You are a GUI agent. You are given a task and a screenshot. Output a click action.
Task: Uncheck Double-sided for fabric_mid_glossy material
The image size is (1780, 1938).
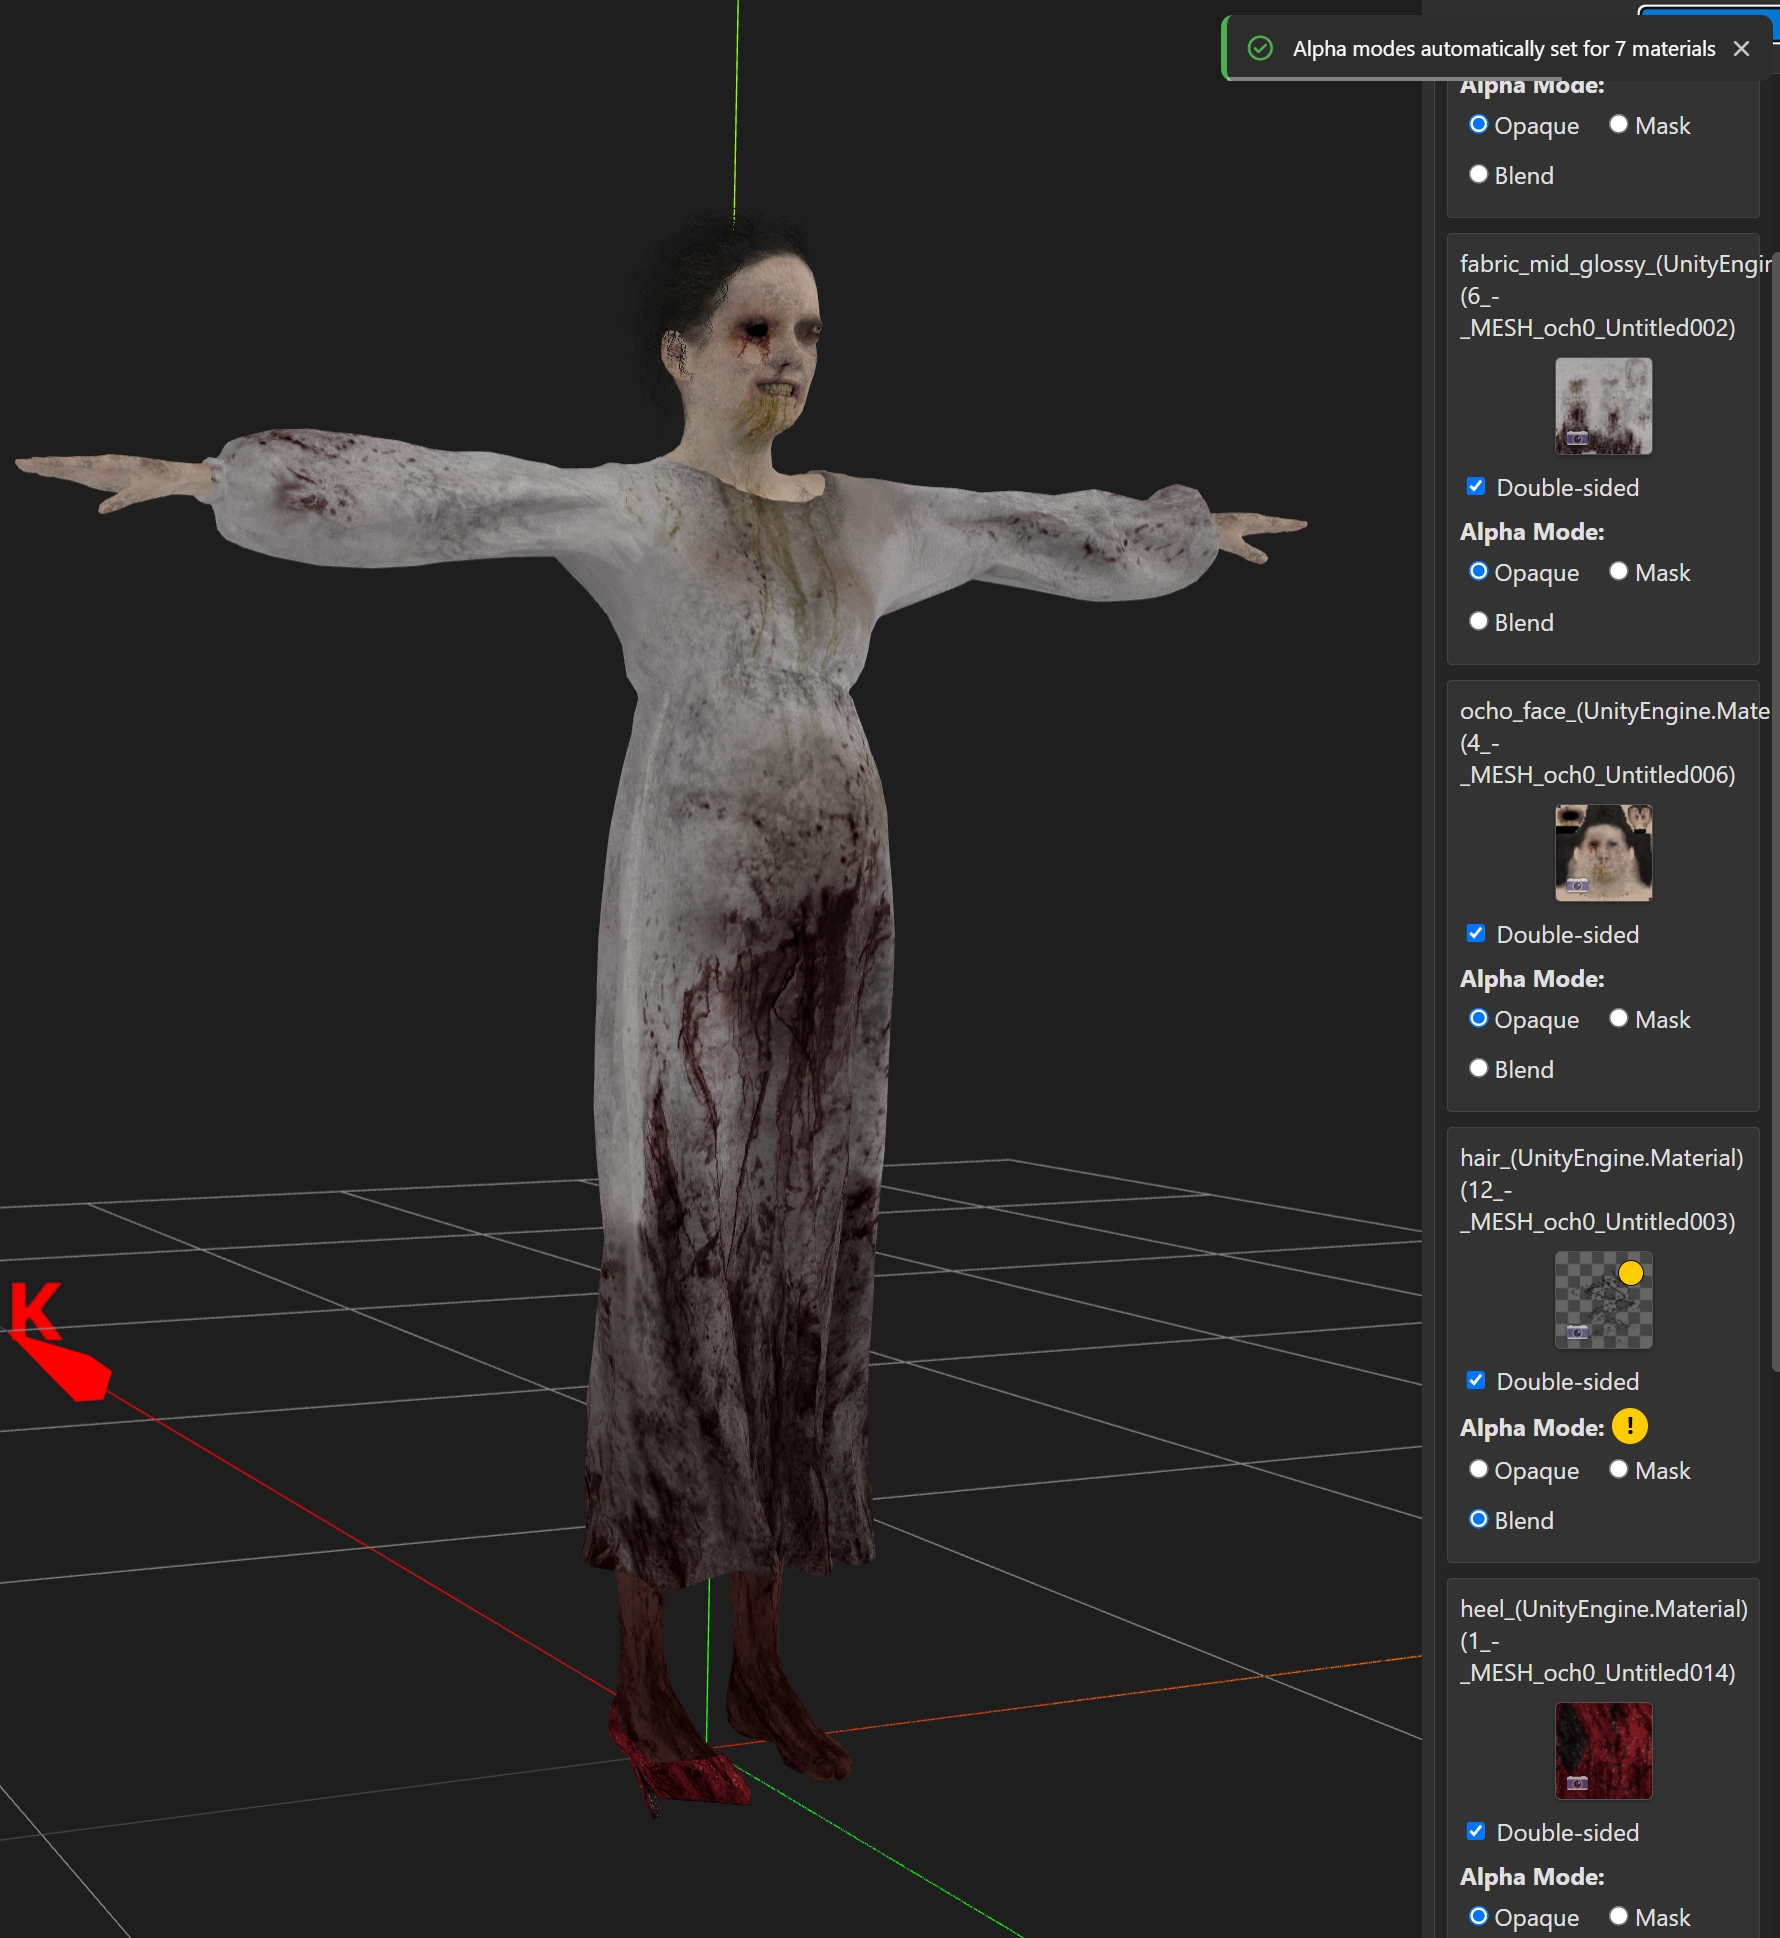tap(1476, 487)
